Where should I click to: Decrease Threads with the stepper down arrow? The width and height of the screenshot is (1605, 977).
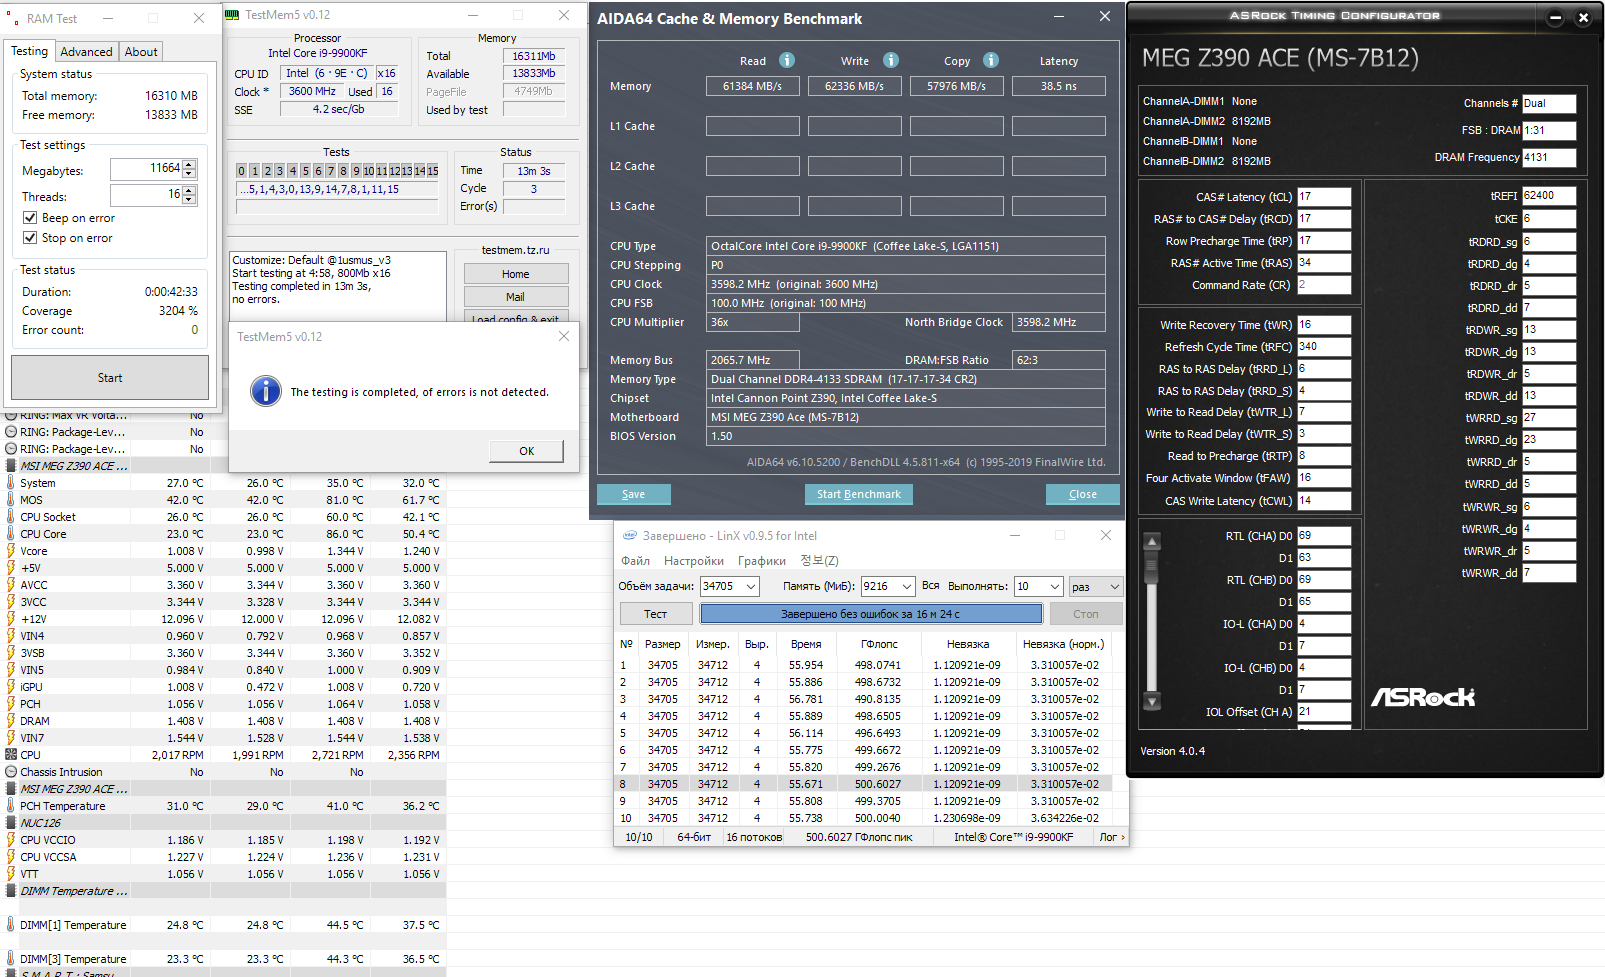(x=190, y=200)
